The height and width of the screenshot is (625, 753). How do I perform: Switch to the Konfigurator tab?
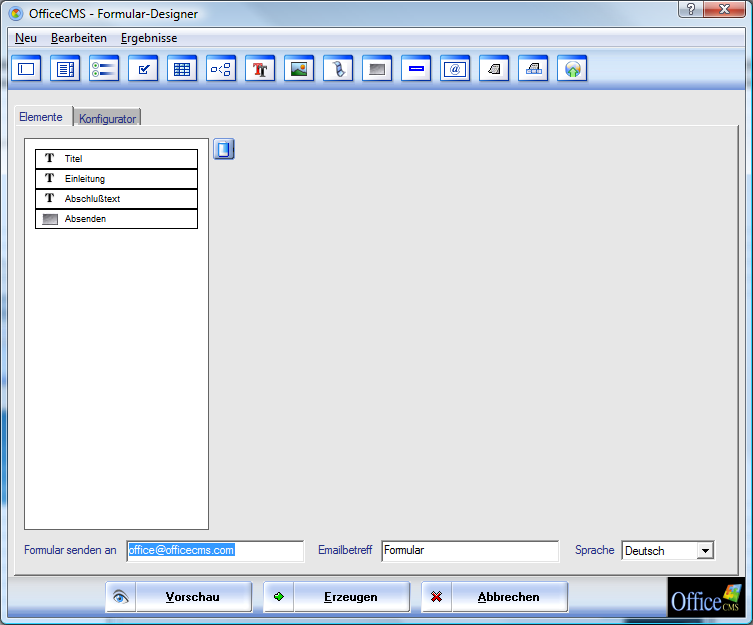point(108,118)
